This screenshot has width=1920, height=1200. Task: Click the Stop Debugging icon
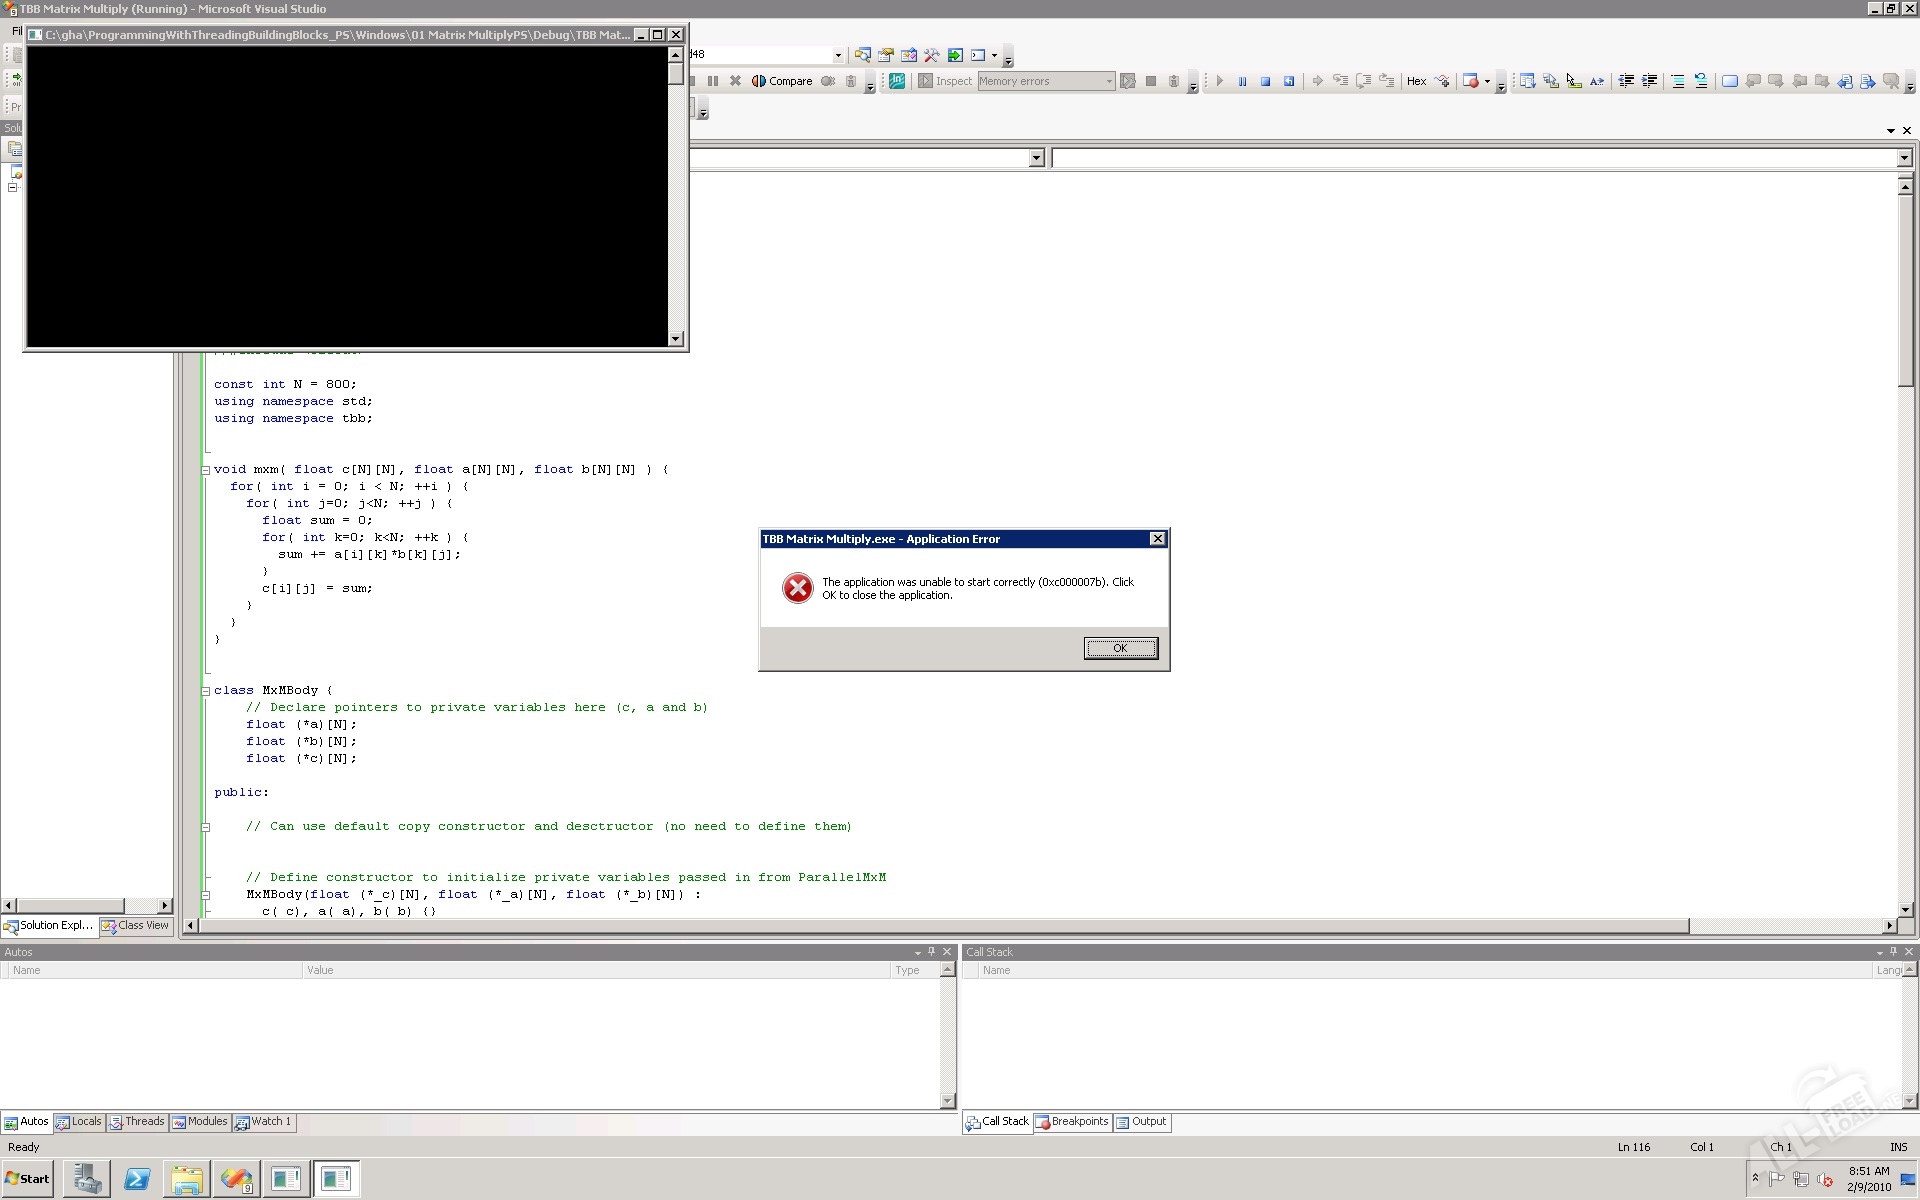(1265, 81)
